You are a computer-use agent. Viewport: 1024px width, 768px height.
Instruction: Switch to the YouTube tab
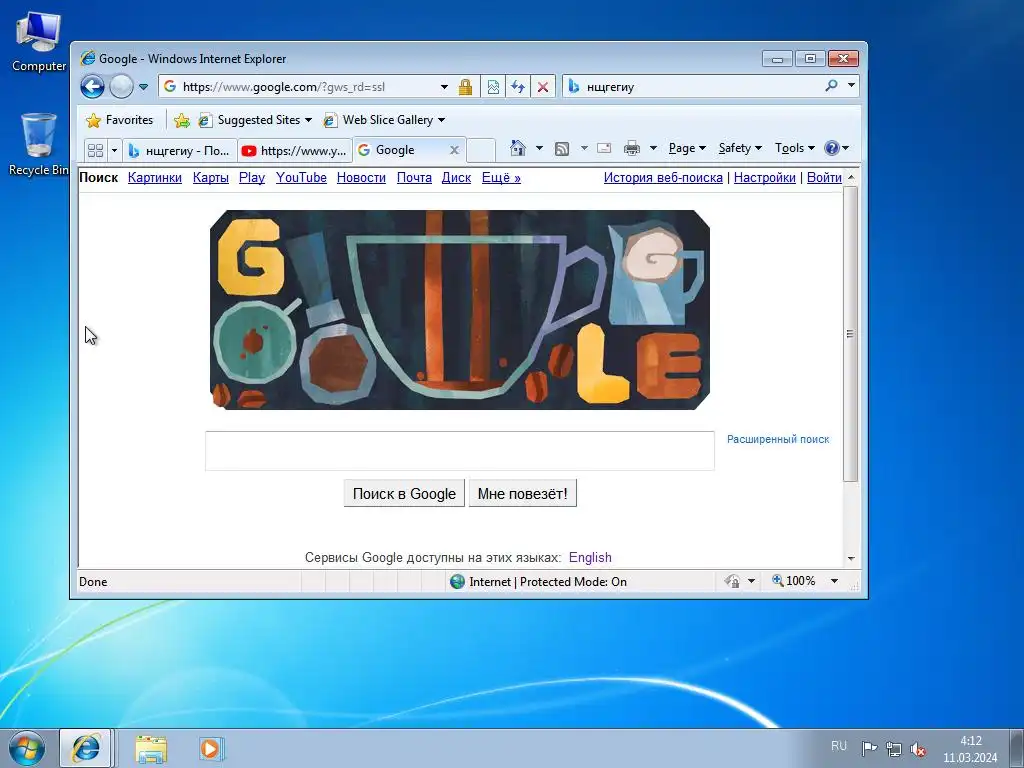tap(295, 151)
